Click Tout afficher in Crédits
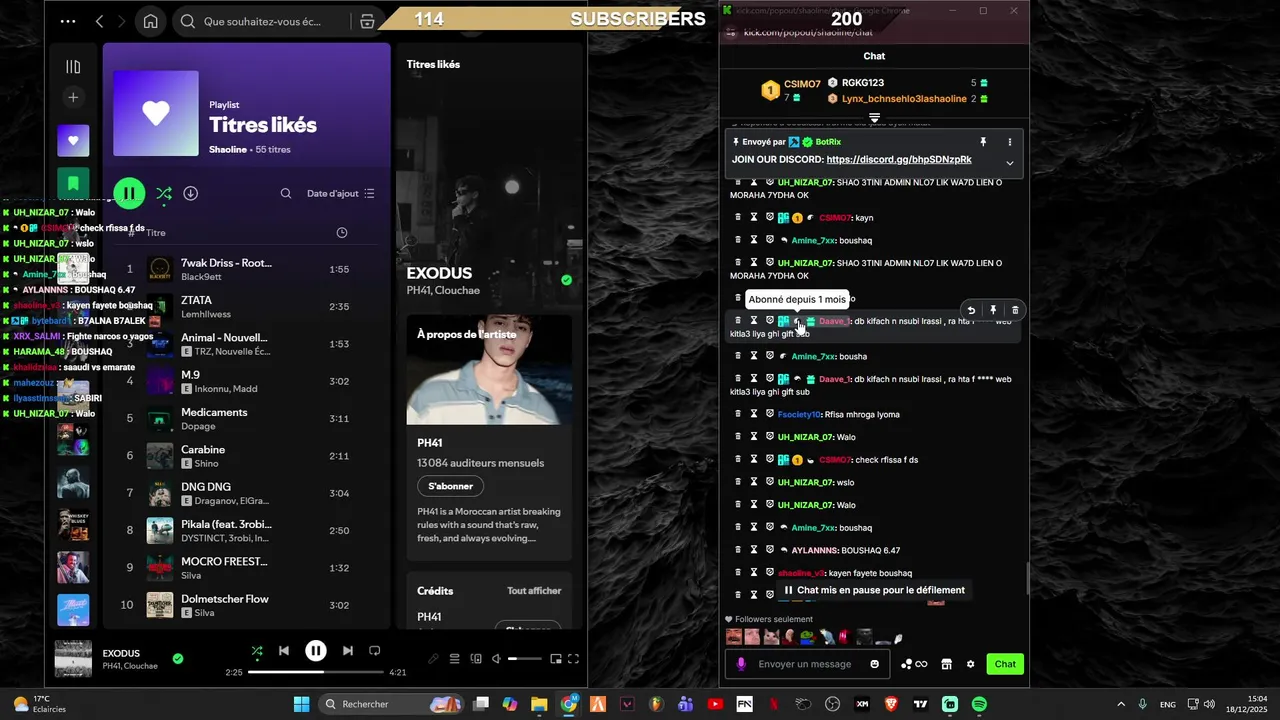This screenshot has height=720, width=1280. [x=534, y=591]
